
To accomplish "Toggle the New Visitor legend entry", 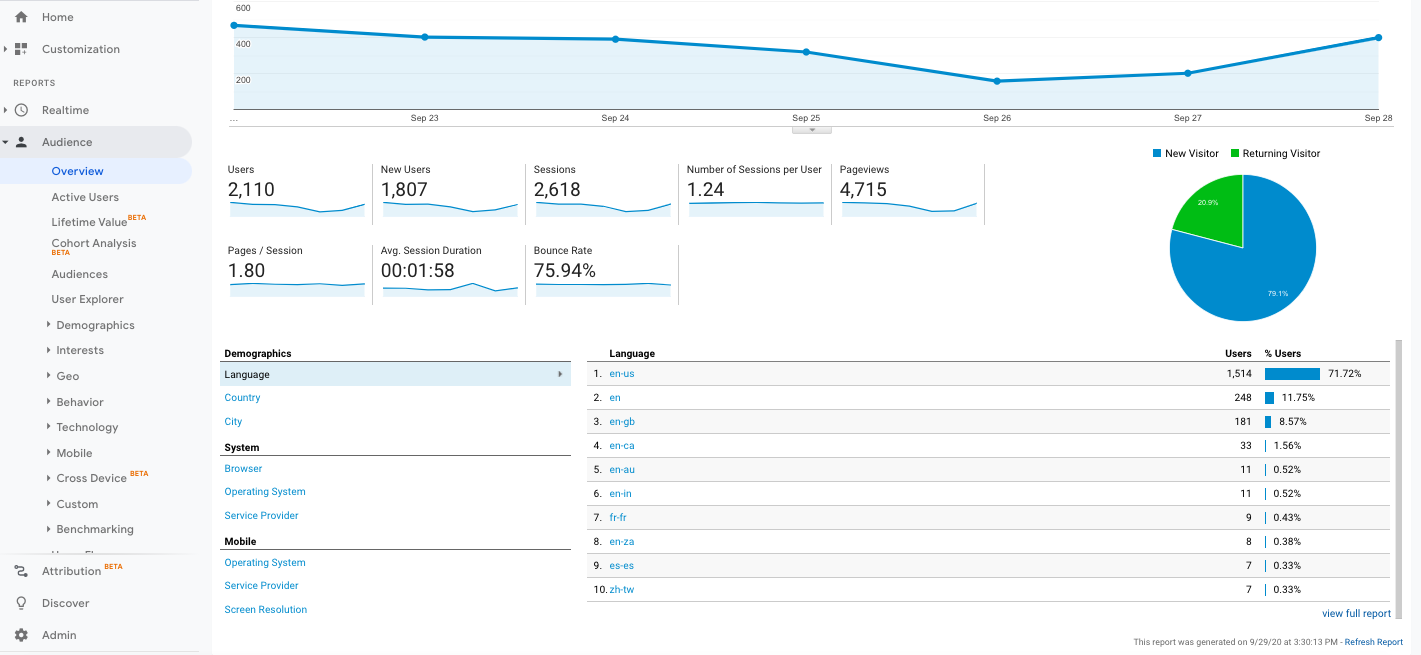I will point(1186,153).
